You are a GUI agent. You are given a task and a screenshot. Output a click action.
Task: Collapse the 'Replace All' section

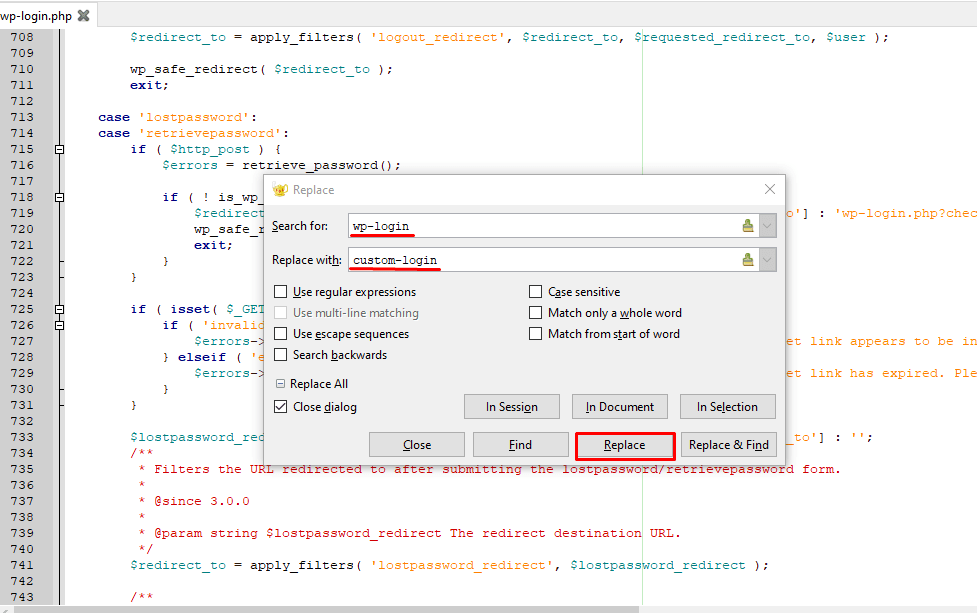[x=280, y=384]
